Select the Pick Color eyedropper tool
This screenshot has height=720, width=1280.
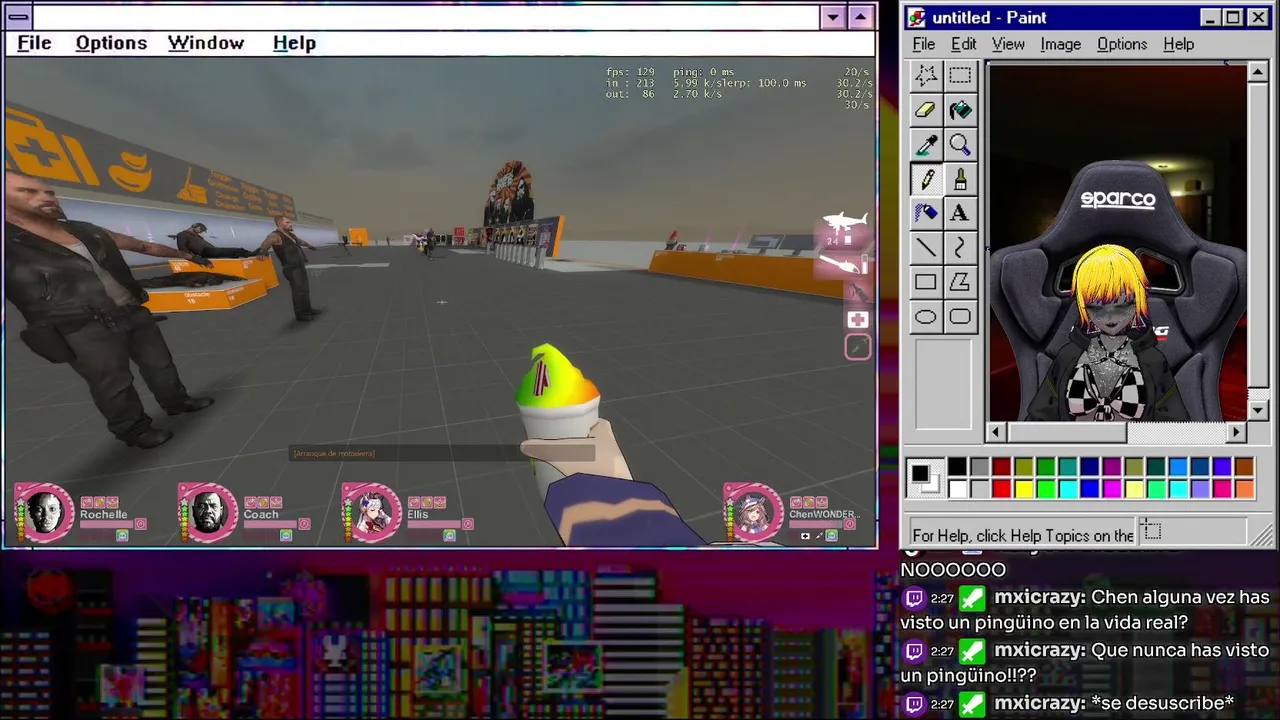926,145
